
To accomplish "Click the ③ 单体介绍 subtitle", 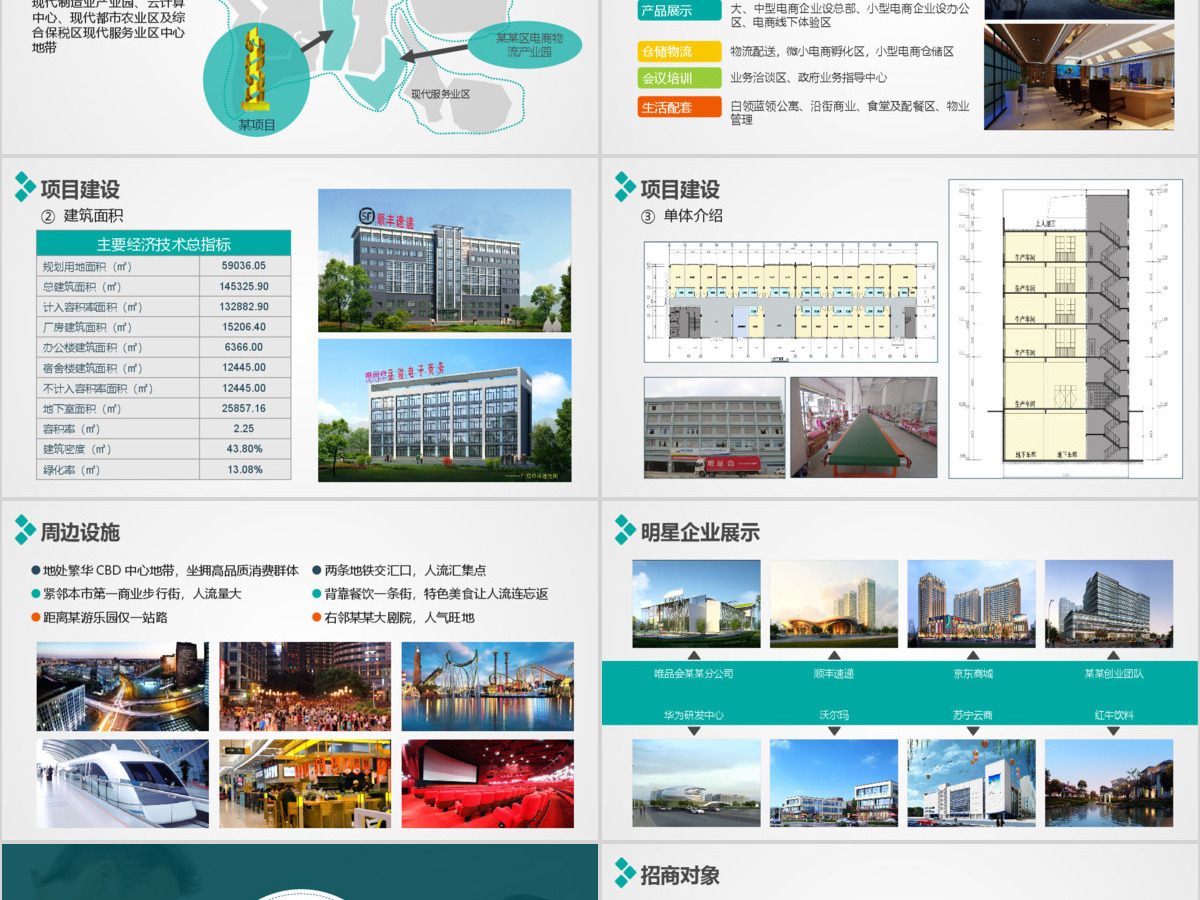I will (x=682, y=215).
